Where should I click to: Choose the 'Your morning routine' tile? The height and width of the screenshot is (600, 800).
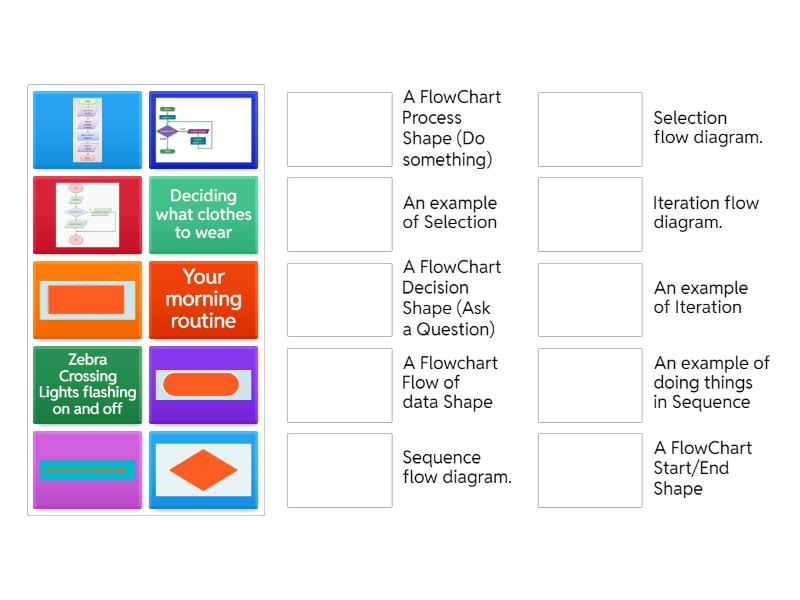[203, 300]
